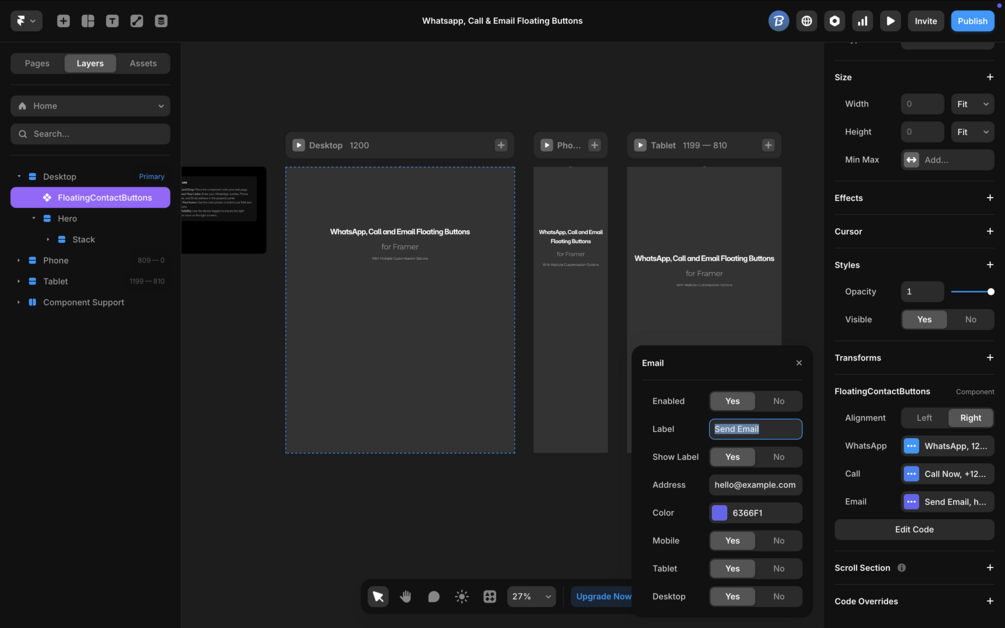Play the Phone breakpoint preview
1005x628 pixels.
click(x=547, y=145)
